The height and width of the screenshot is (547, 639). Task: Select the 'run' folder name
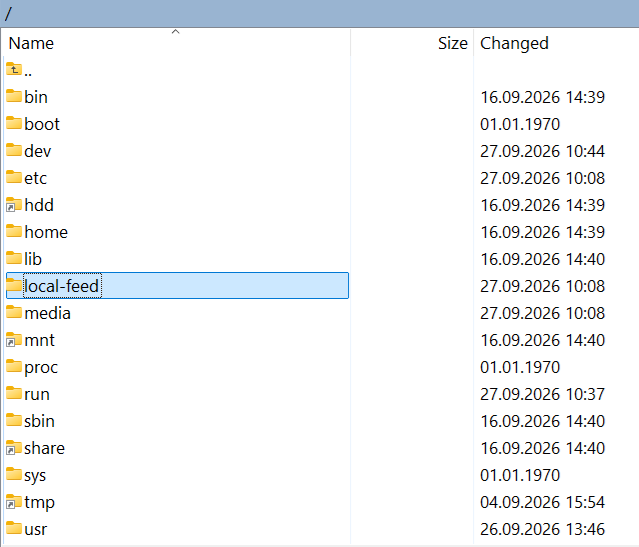(x=37, y=394)
